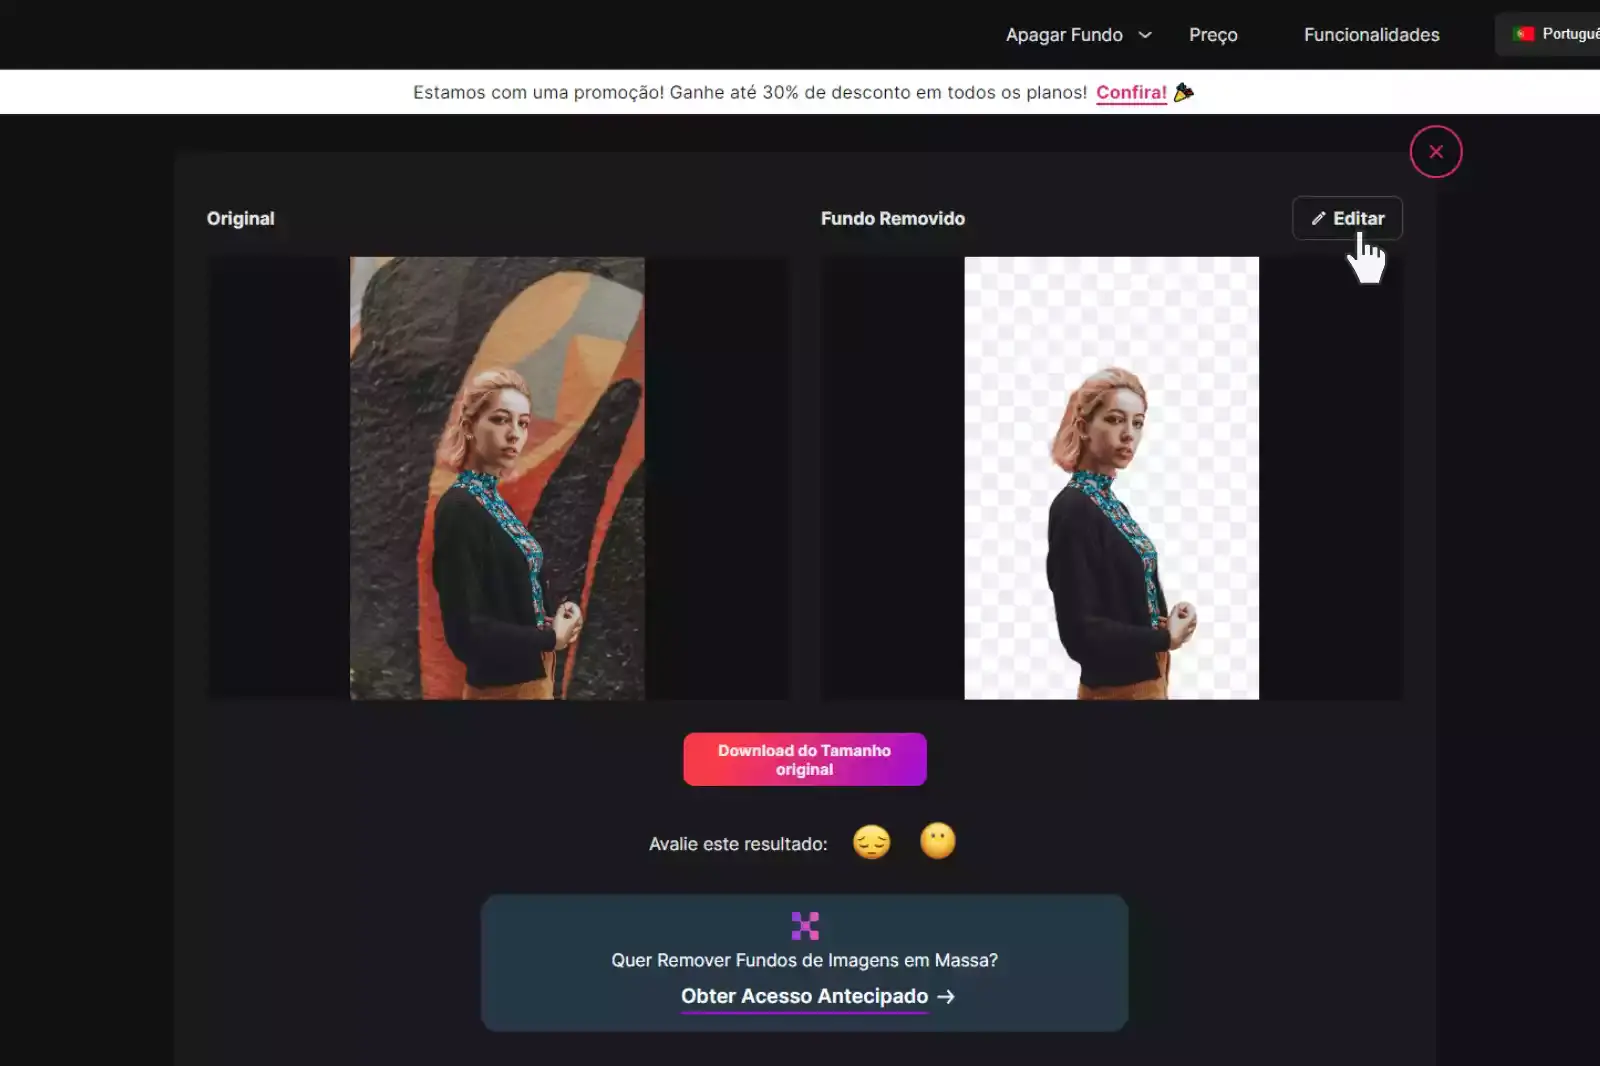The width and height of the screenshot is (1600, 1066).
Task: Go to Funcionalidades page
Action: pos(1371,35)
